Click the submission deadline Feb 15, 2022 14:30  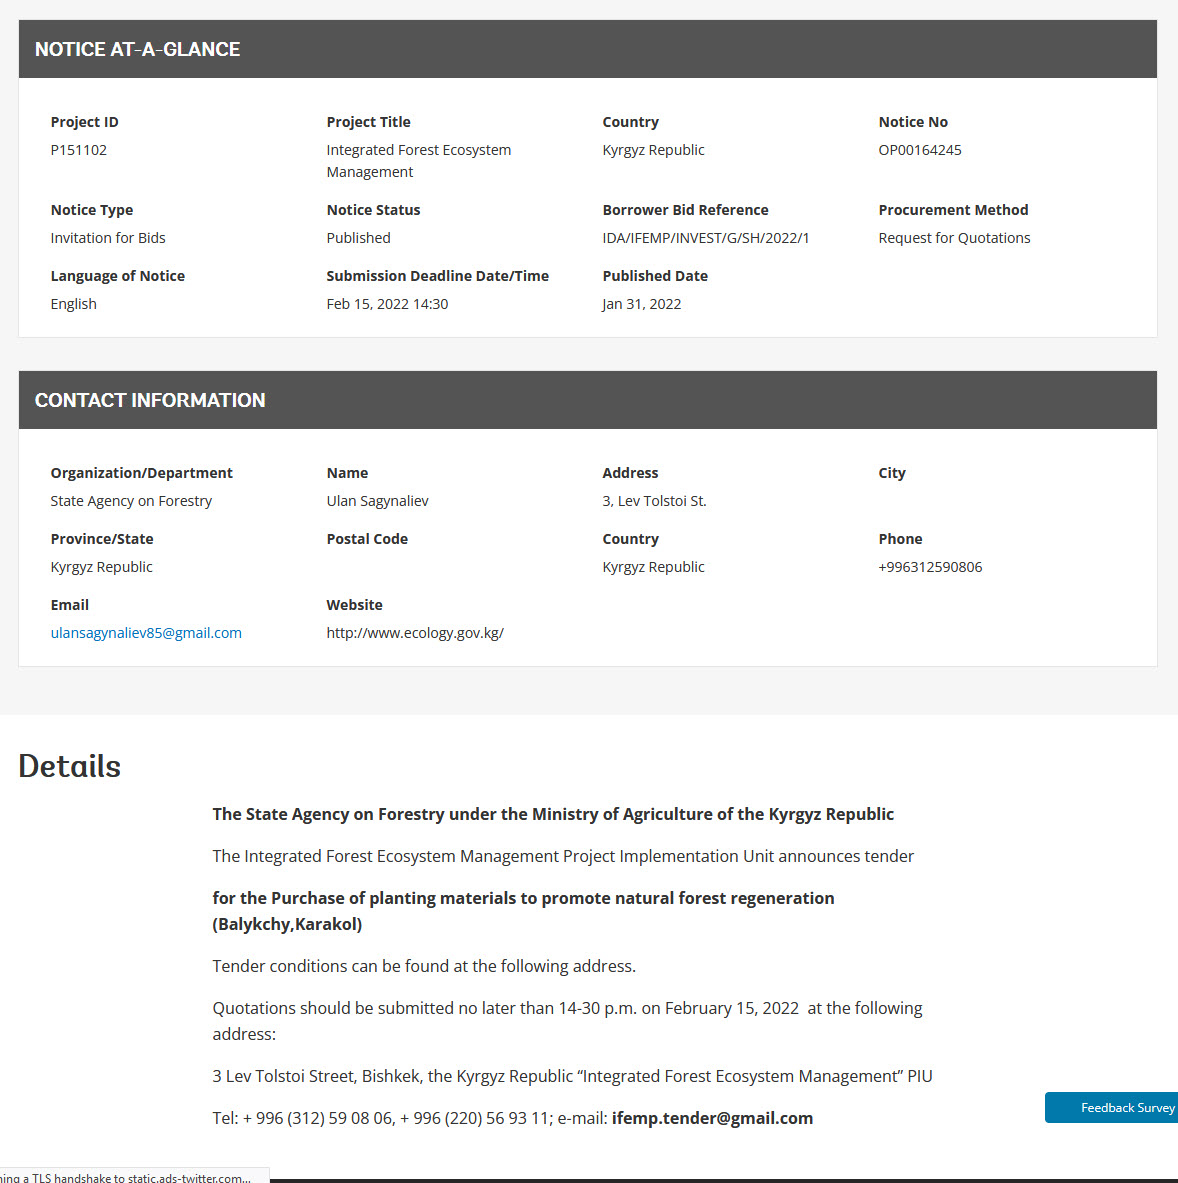tap(387, 304)
